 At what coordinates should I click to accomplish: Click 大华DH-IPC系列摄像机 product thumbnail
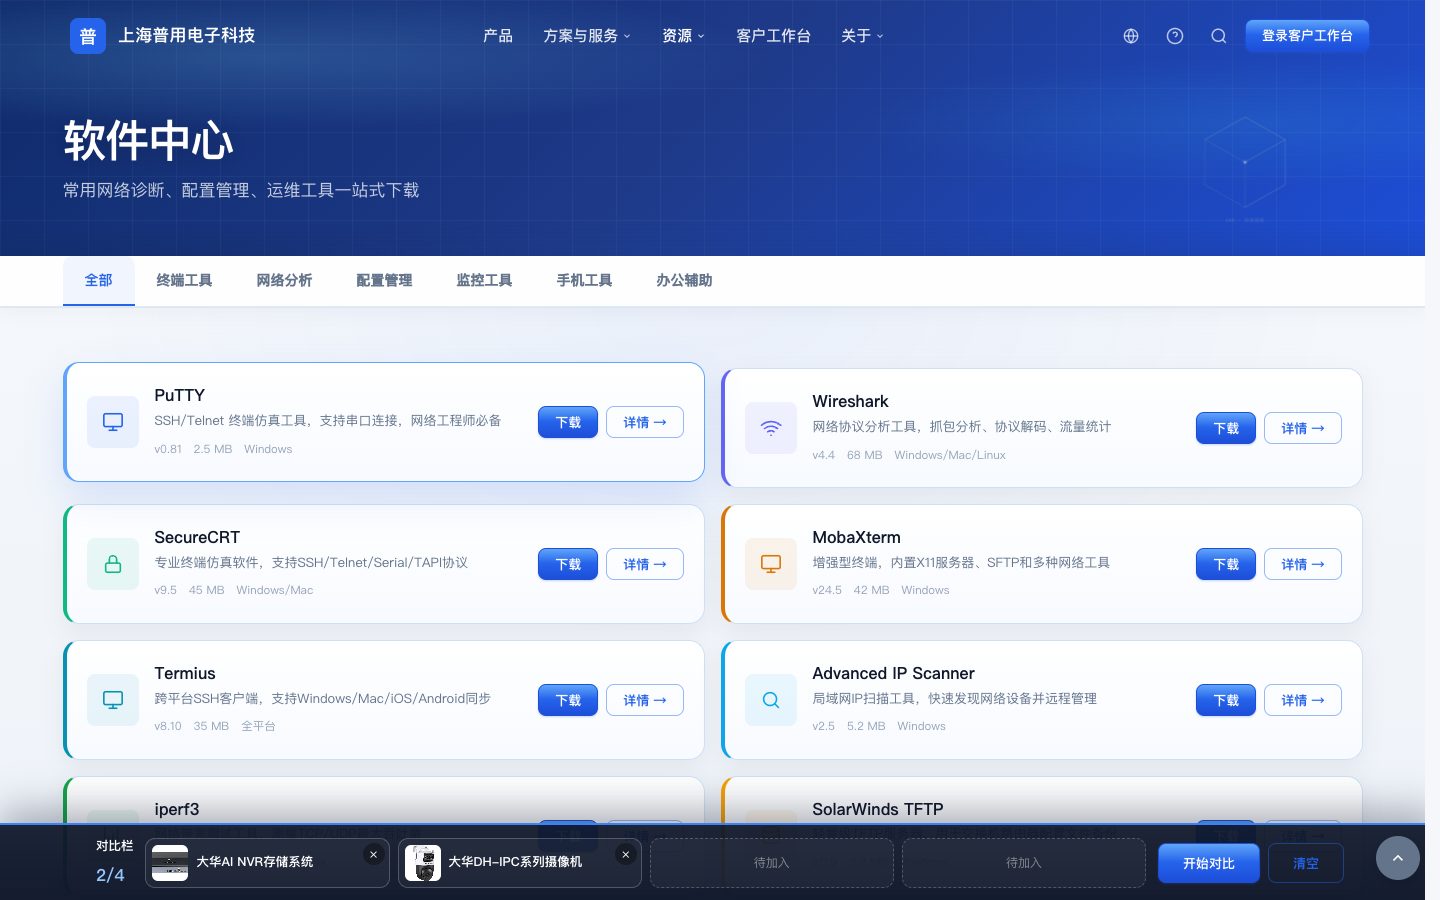tap(423, 863)
